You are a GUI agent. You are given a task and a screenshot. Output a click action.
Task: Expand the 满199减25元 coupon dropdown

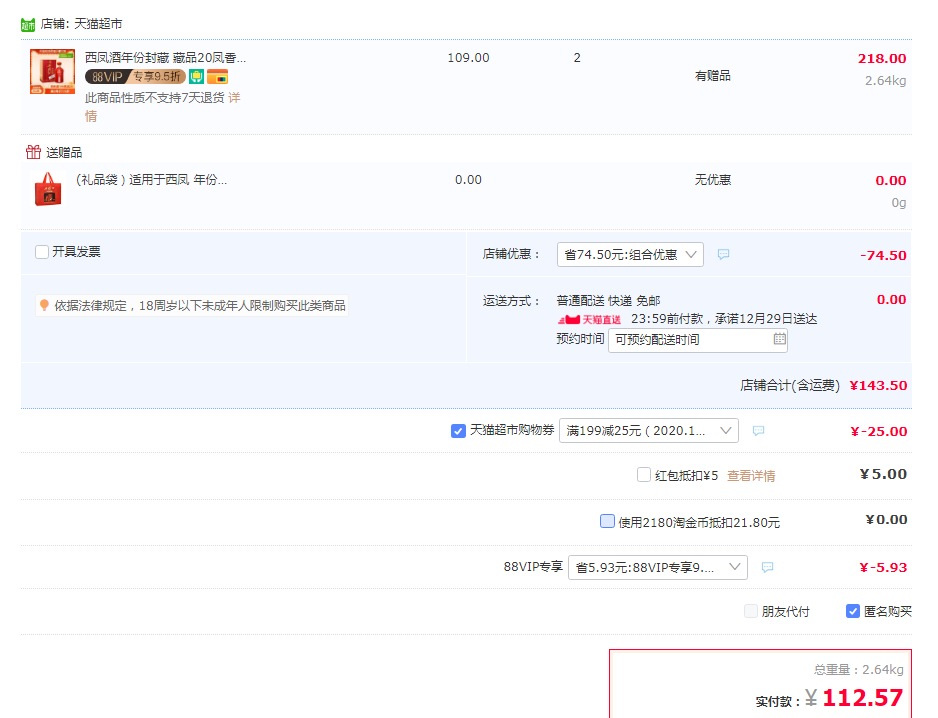point(649,431)
